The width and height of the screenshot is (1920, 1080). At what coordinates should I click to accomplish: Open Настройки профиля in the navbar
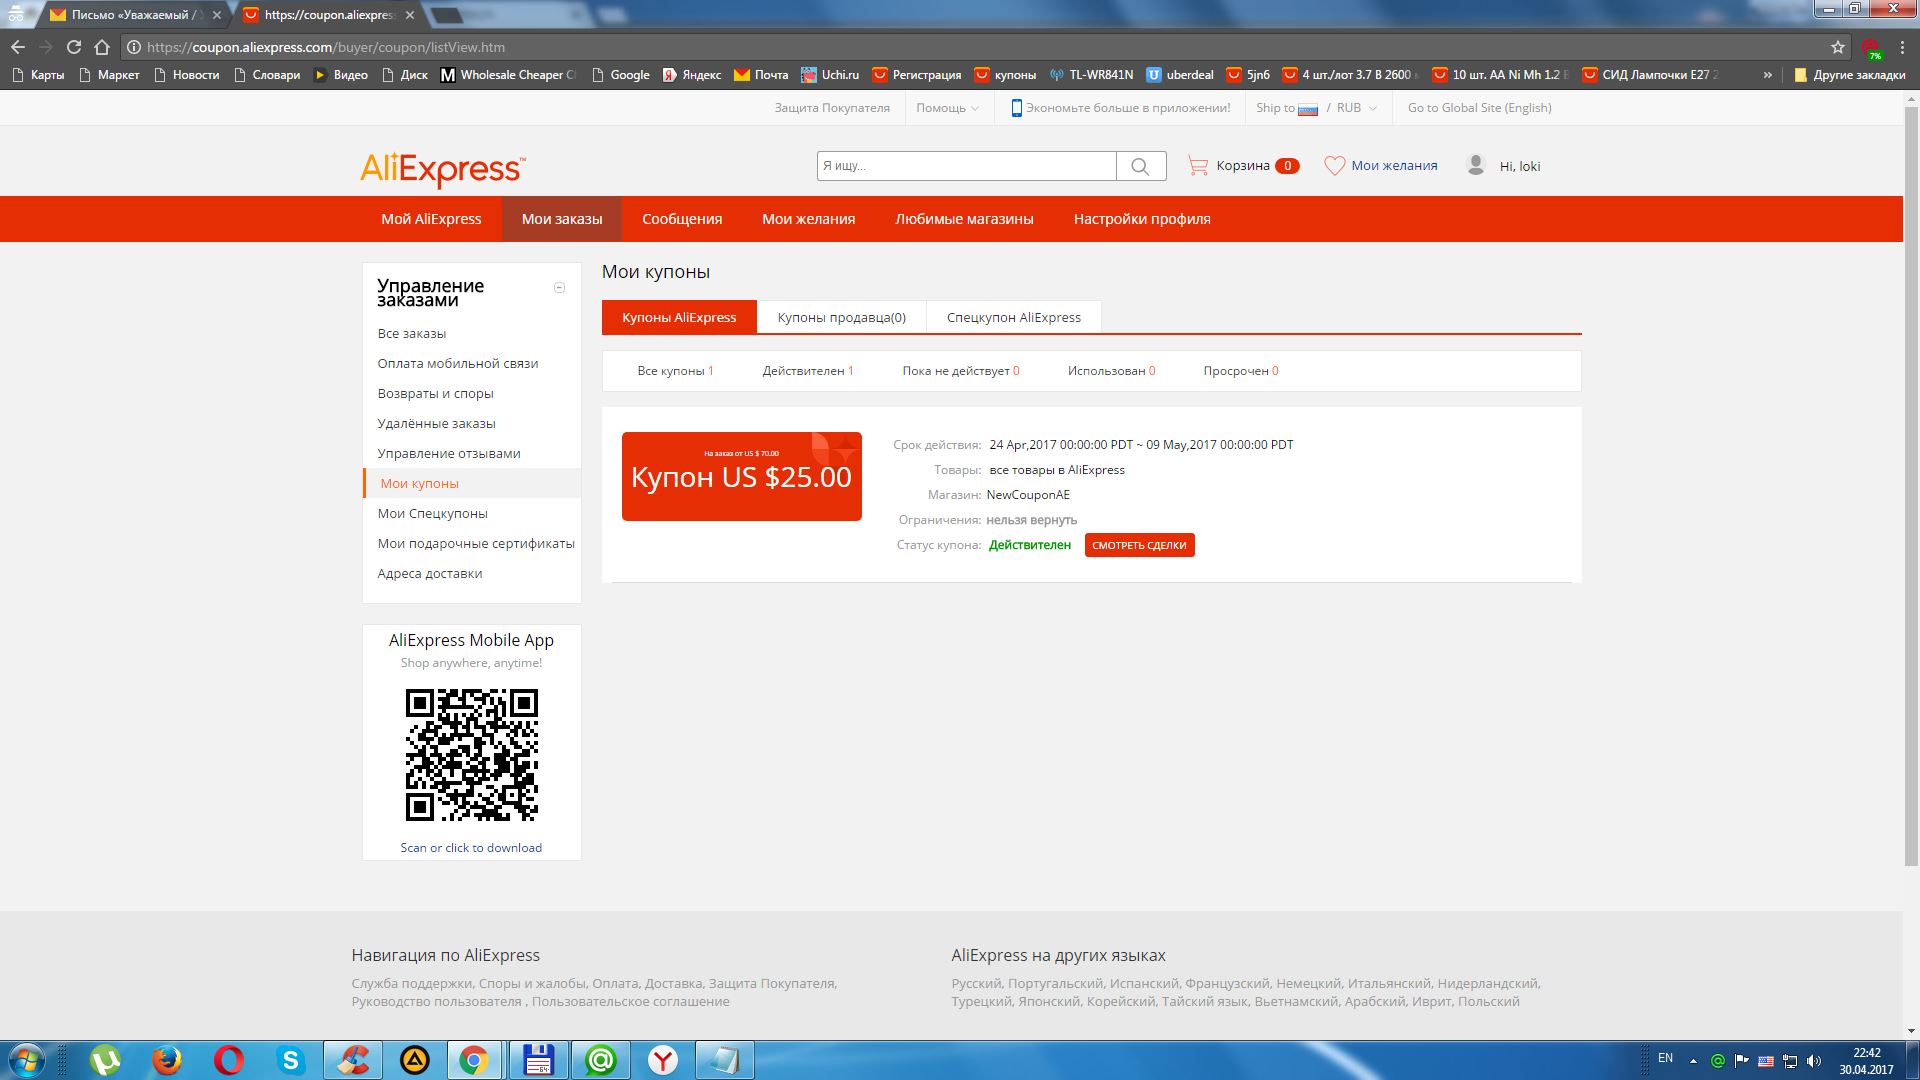click(x=1142, y=219)
